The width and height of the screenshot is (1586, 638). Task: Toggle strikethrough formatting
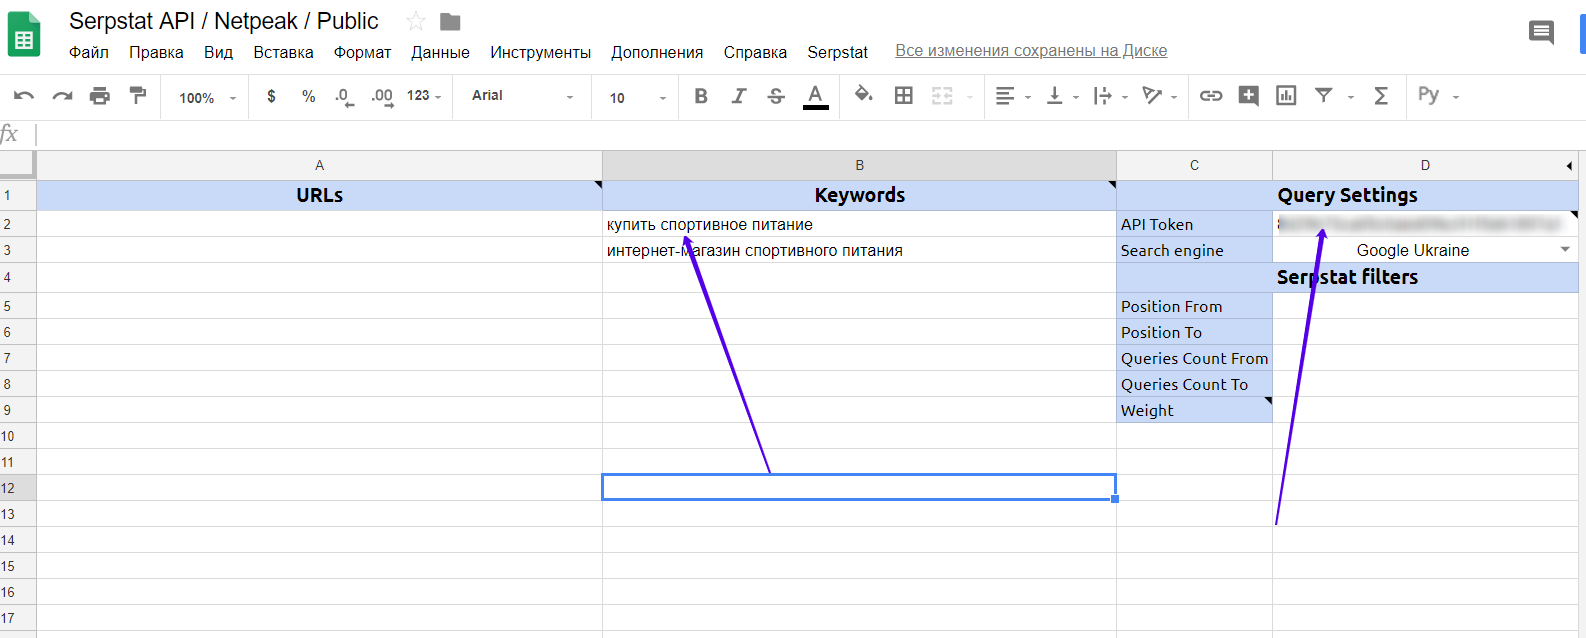coord(776,96)
